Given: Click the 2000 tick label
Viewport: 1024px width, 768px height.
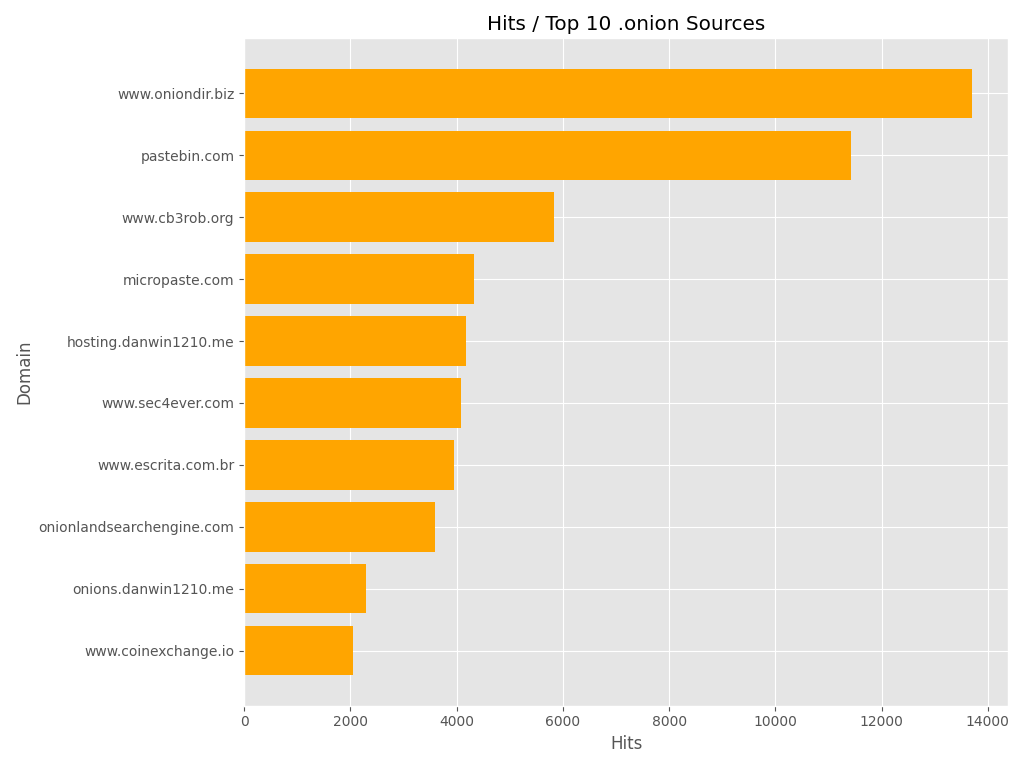Looking at the screenshot, I should click(x=351, y=721).
